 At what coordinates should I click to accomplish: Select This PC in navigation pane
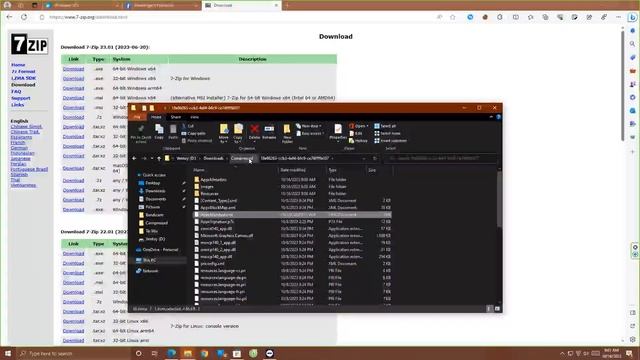pos(149,260)
